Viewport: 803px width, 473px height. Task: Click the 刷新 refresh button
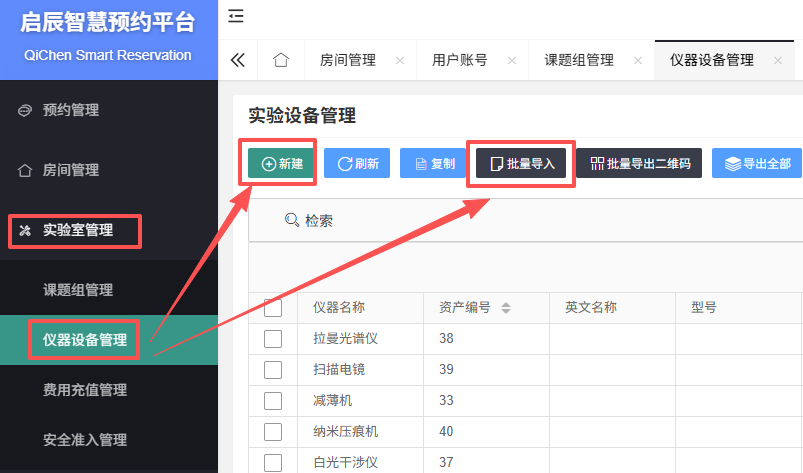click(357, 163)
